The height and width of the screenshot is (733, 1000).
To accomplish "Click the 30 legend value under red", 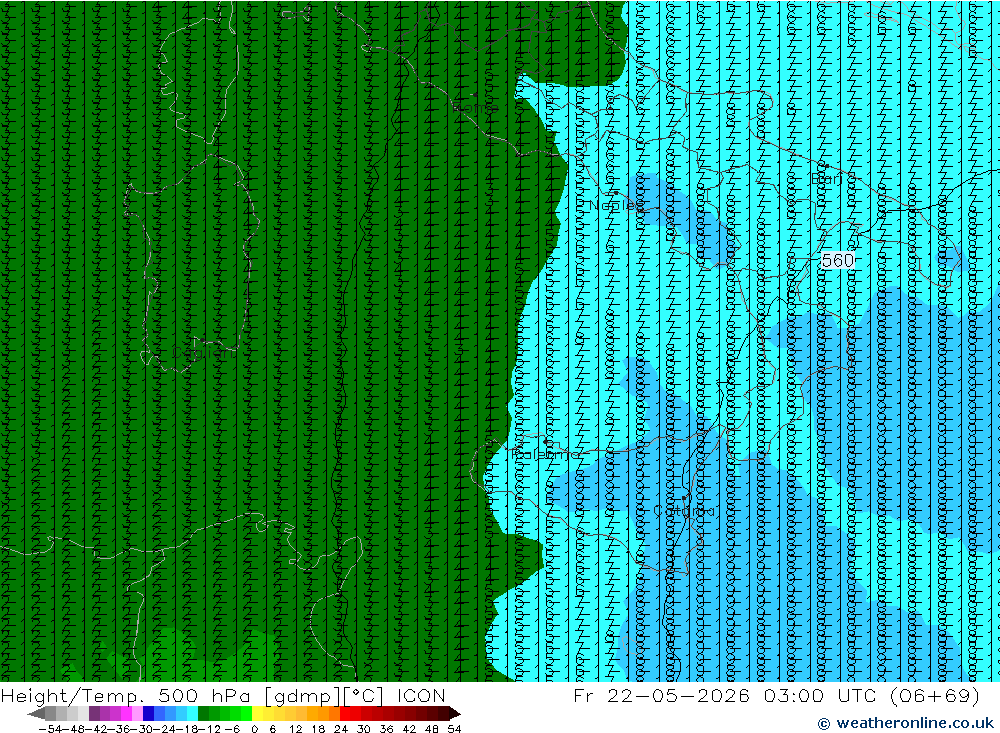I will click(x=364, y=729).
